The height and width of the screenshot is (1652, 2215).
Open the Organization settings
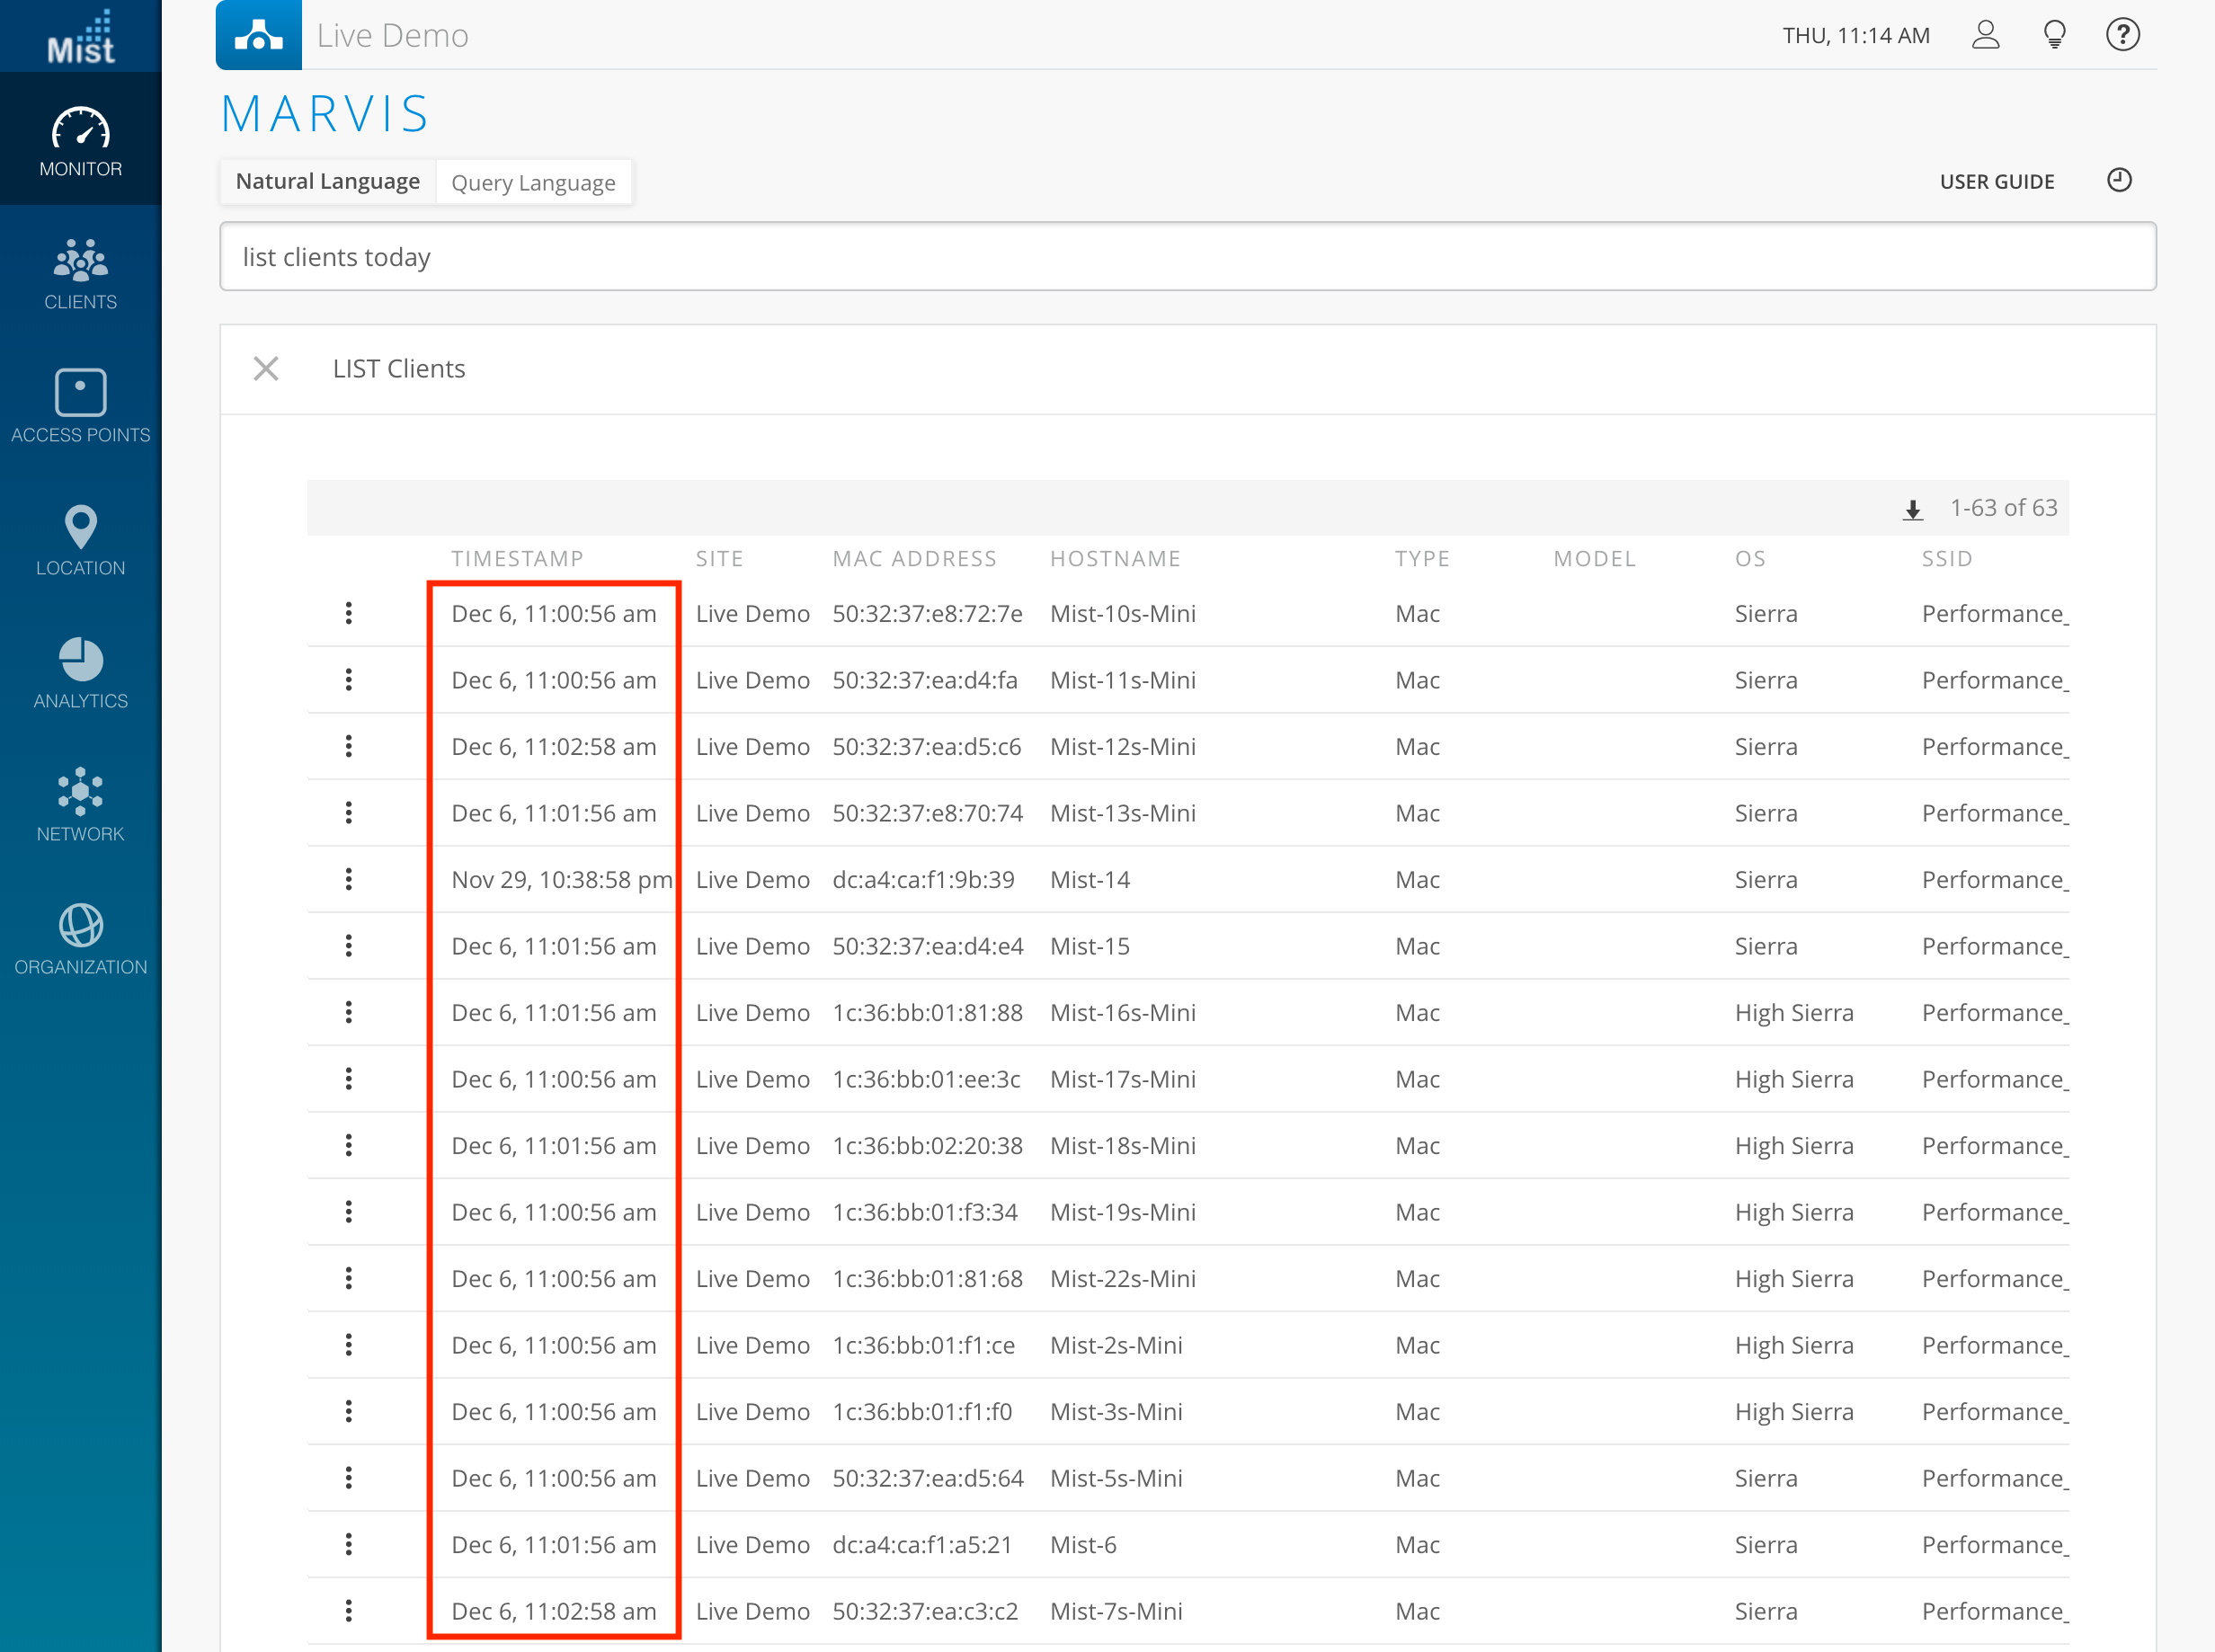(x=80, y=940)
